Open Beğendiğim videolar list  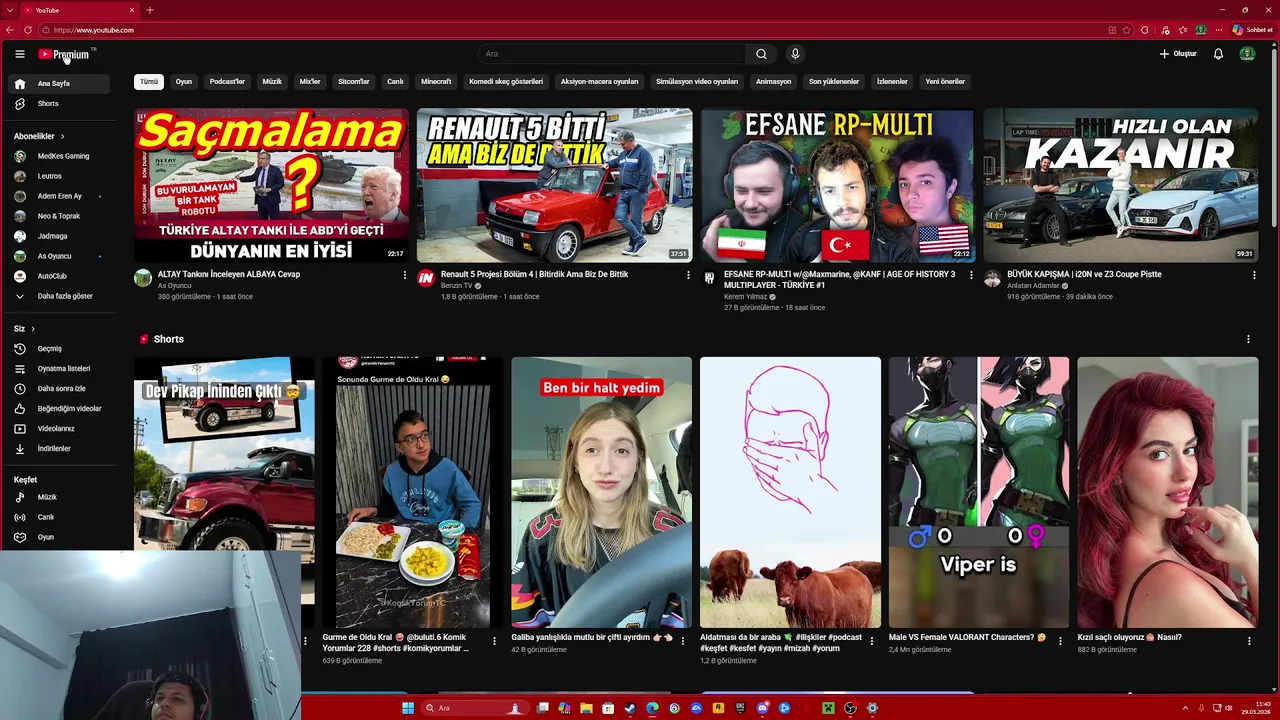pos(58,409)
